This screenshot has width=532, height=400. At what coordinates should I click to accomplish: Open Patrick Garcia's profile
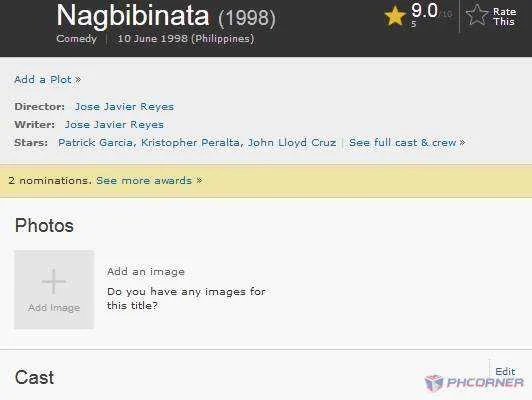(95, 142)
